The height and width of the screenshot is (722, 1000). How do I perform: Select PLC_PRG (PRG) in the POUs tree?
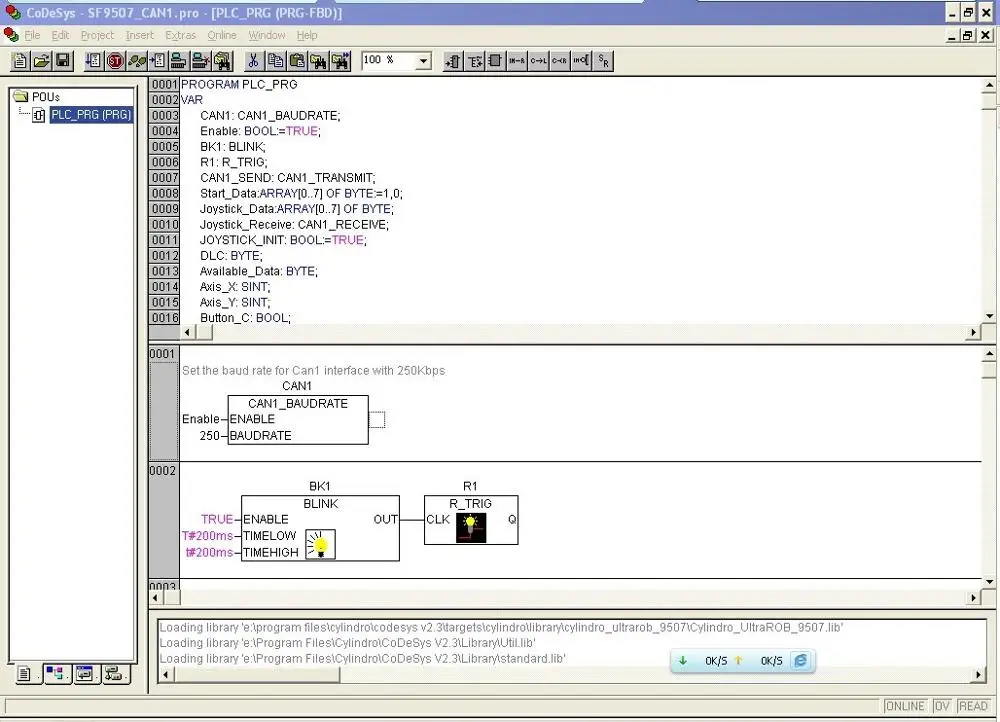click(x=91, y=115)
